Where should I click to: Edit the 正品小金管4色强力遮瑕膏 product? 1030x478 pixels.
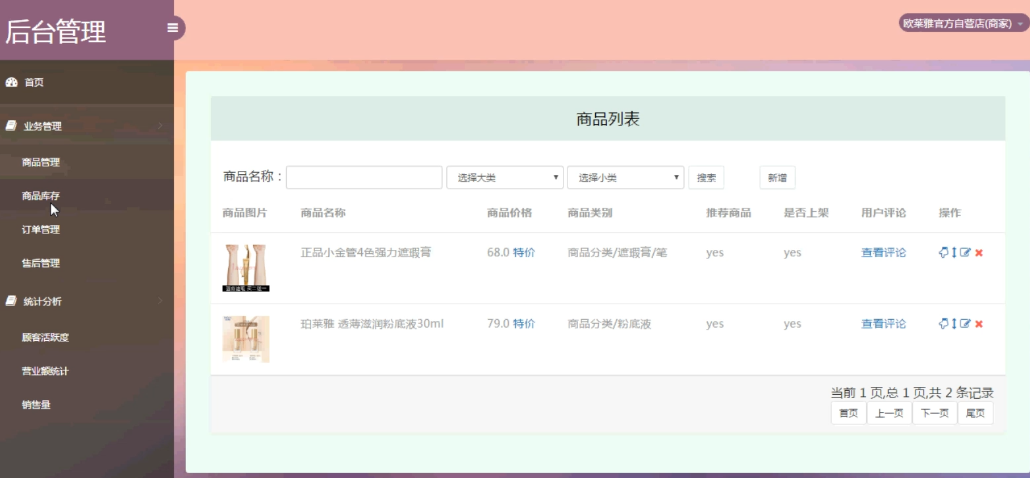[965, 252]
